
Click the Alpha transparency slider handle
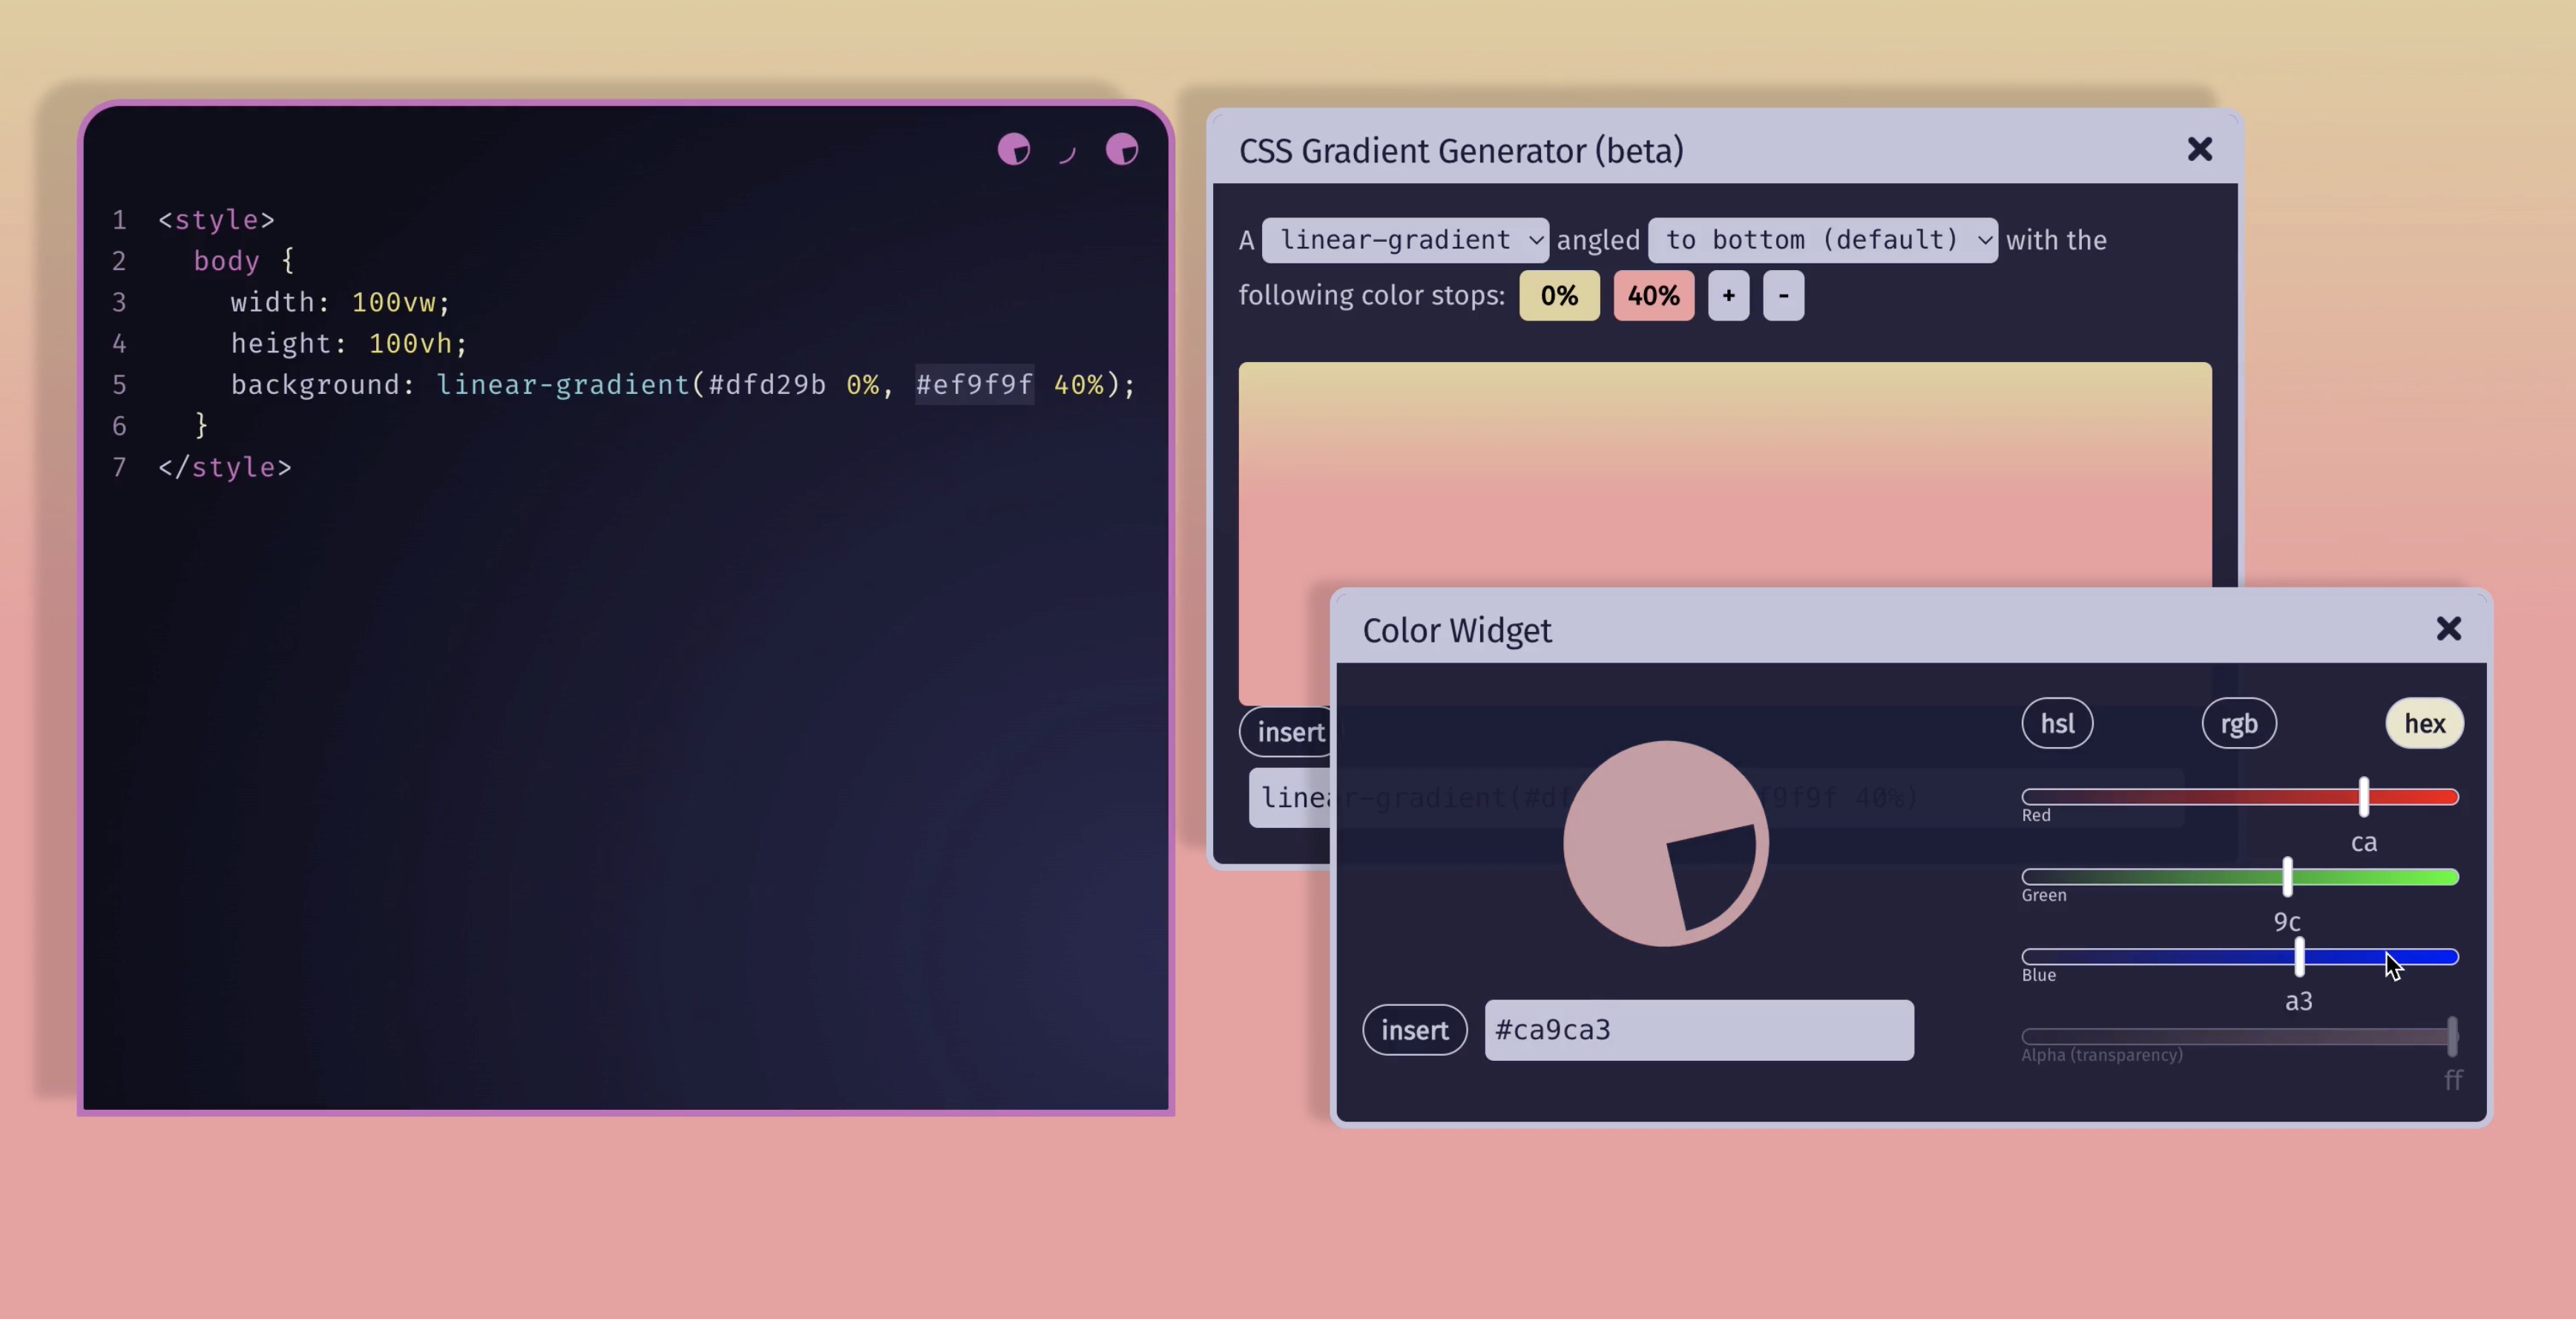[2452, 1036]
